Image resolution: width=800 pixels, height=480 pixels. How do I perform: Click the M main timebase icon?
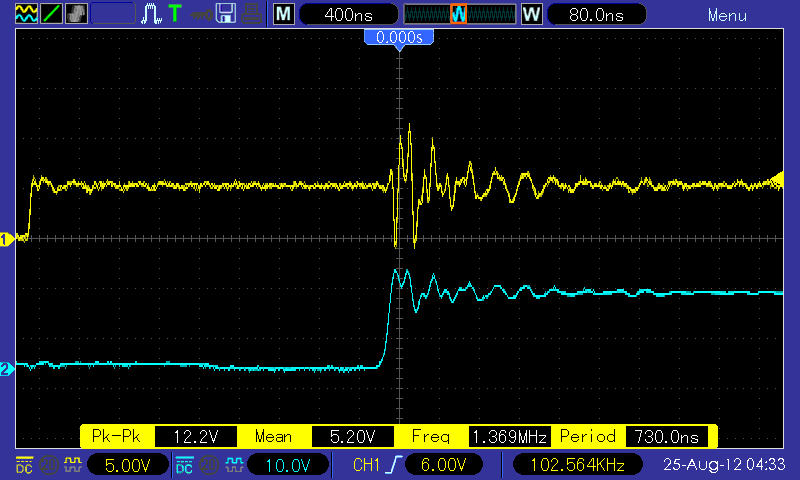284,14
